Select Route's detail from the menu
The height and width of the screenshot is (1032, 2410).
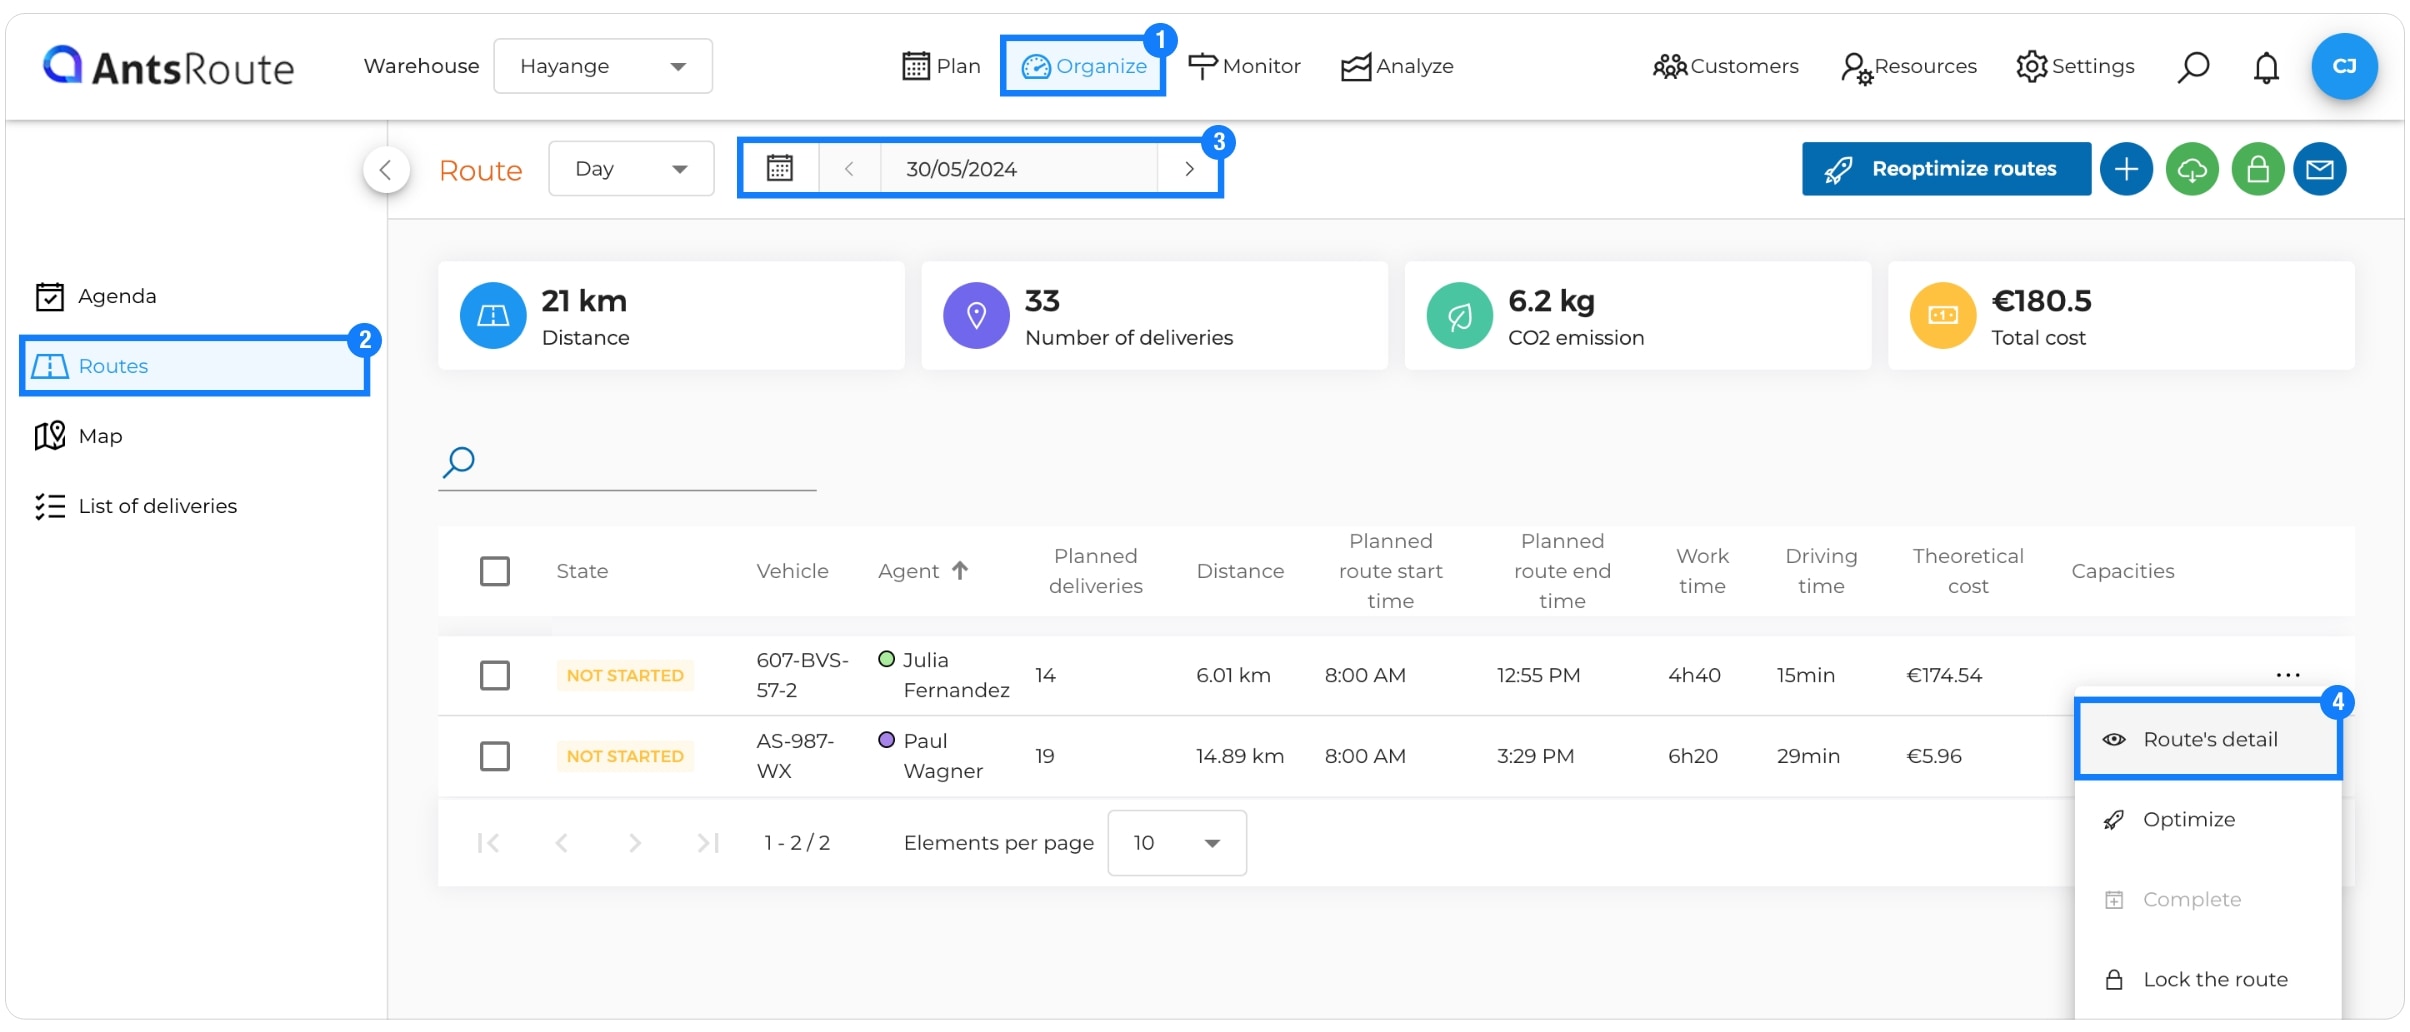coord(2208,739)
